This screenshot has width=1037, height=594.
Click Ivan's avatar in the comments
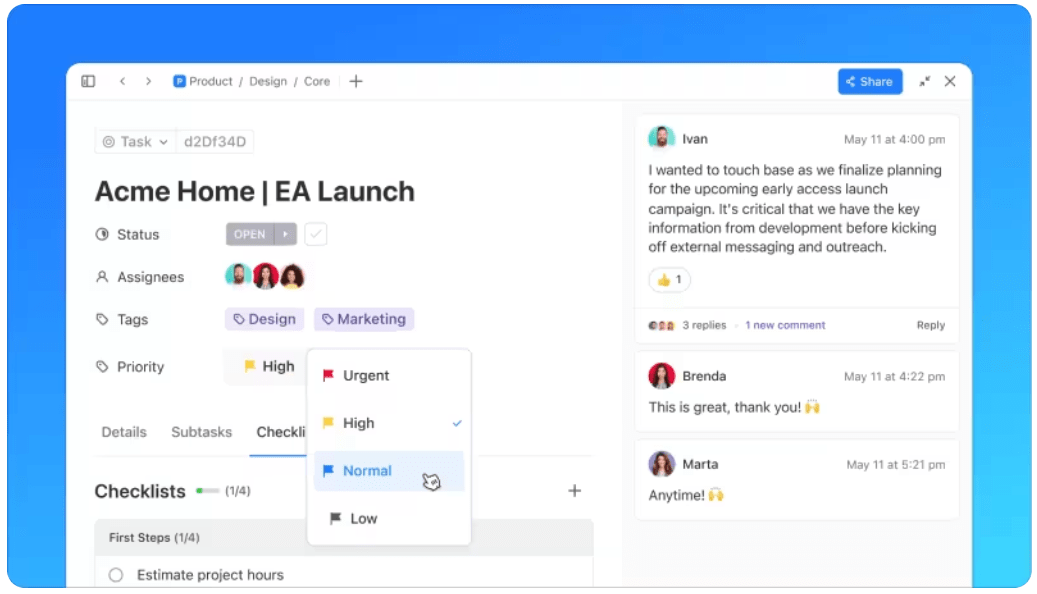pyautogui.click(x=661, y=138)
